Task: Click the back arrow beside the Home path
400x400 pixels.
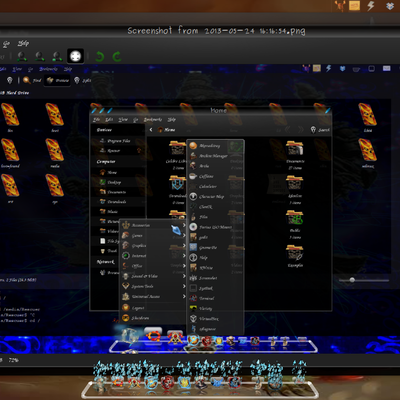Action: point(151,129)
